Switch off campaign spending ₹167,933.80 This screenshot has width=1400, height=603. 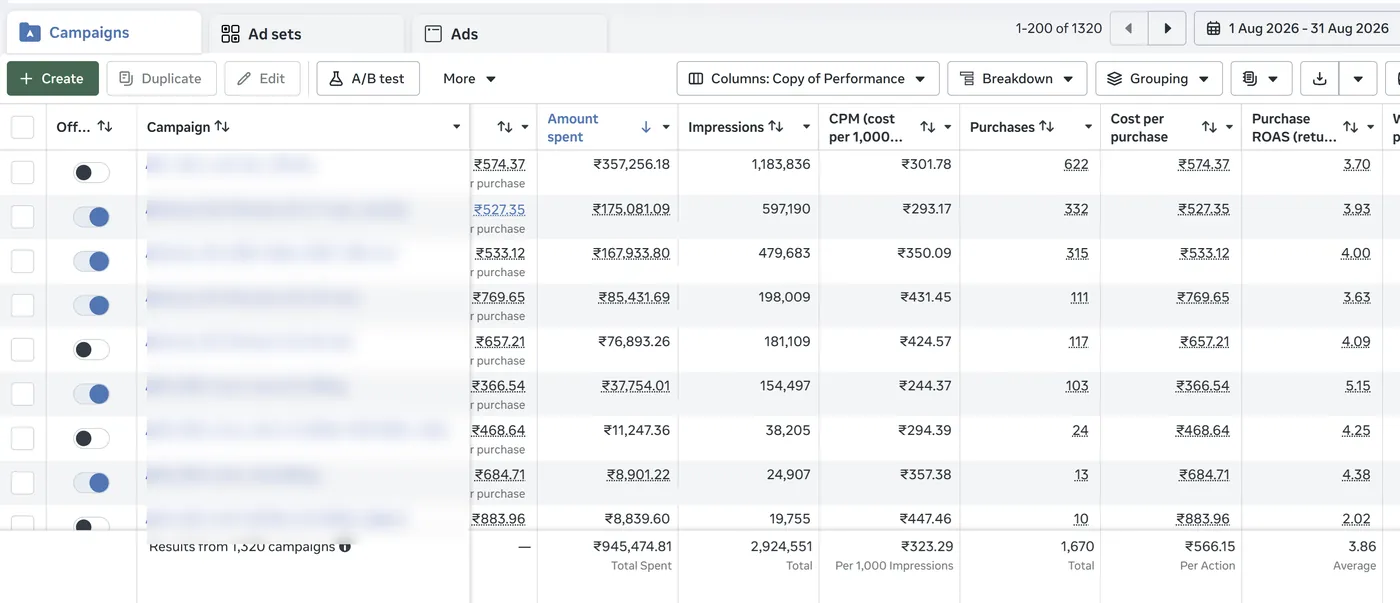(x=91, y=261)
